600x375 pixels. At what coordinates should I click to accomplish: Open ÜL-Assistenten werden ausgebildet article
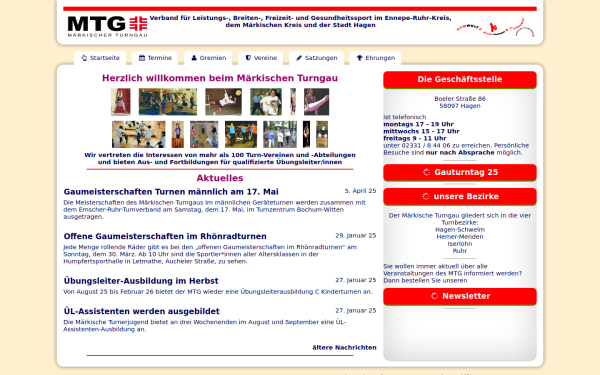[x=142, y=311]
